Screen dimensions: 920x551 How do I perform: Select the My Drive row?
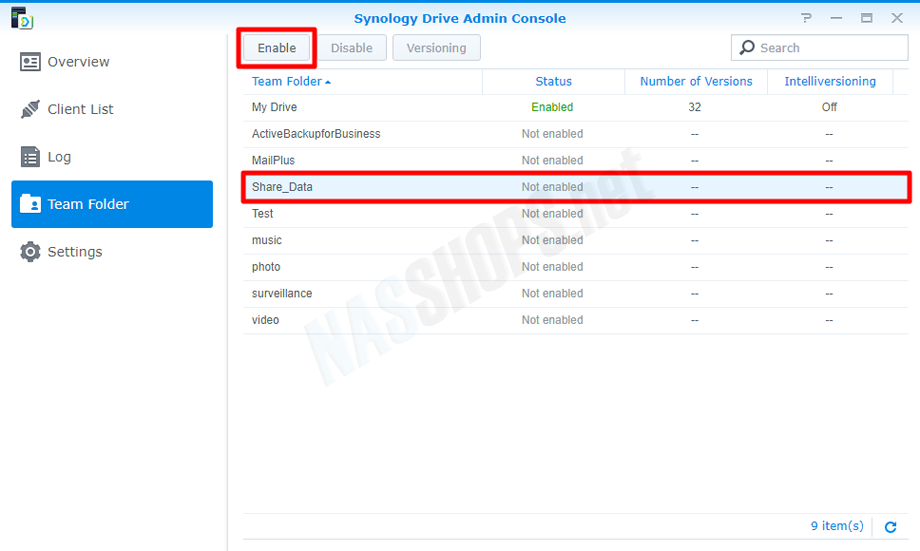576,107
